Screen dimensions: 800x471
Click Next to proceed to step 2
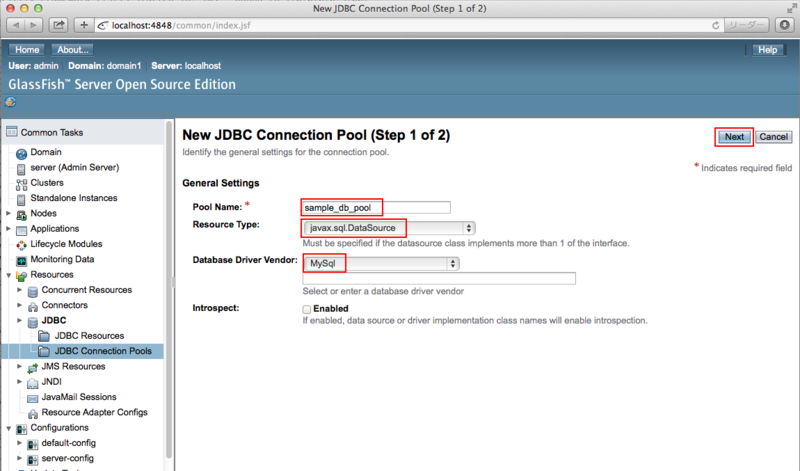pyautogui.click(x=734, y=137)
